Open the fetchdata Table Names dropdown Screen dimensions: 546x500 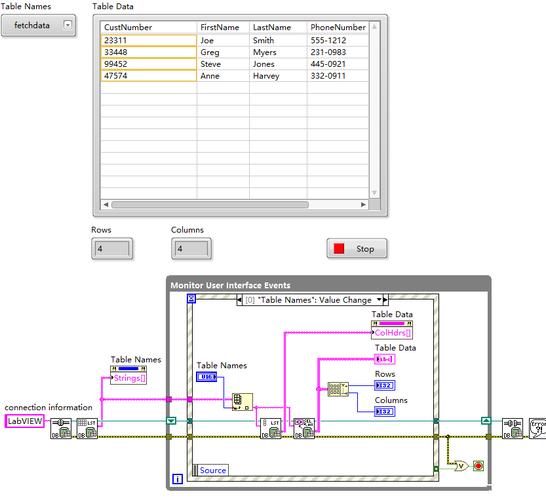click(68, 25)
